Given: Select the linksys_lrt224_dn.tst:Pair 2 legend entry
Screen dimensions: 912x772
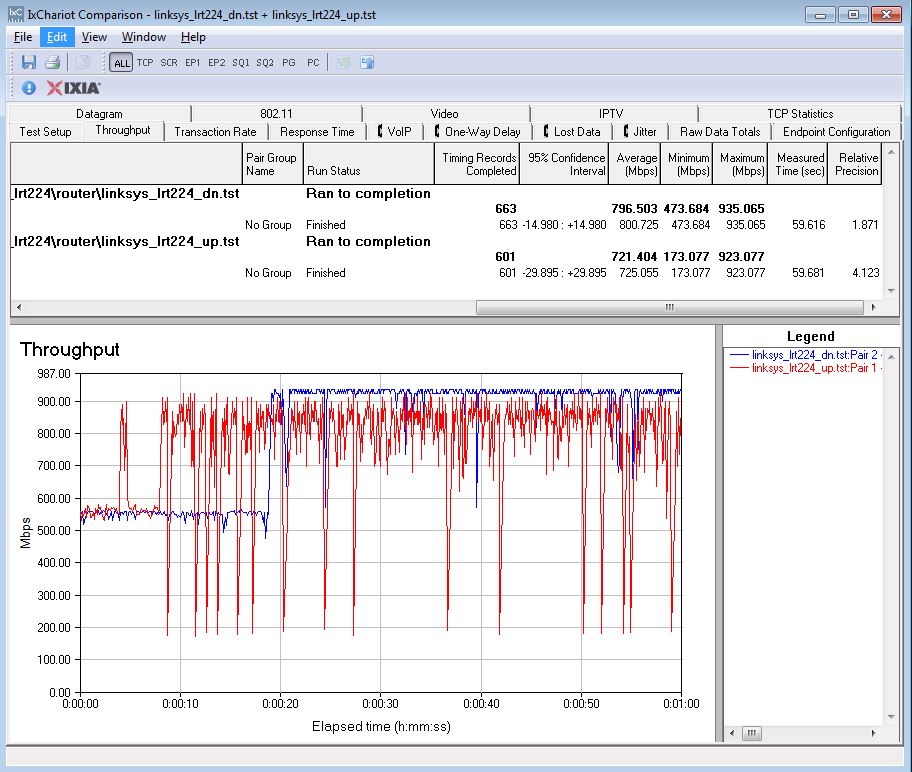Looking at the screenshot, I should [806, 355].
